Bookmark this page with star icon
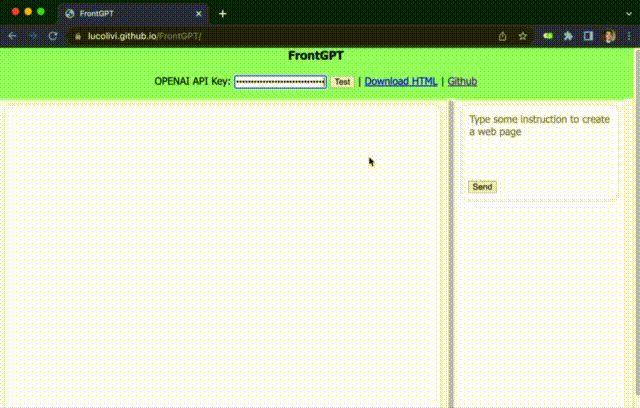The height and width of the screenshot is (408, 640). click(522, 36)
